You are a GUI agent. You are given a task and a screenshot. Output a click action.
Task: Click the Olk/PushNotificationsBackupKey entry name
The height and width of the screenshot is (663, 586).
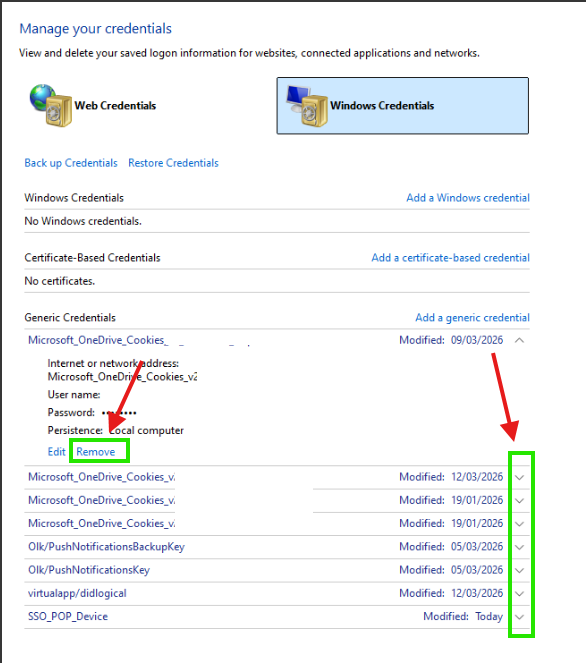click(107, 547)
